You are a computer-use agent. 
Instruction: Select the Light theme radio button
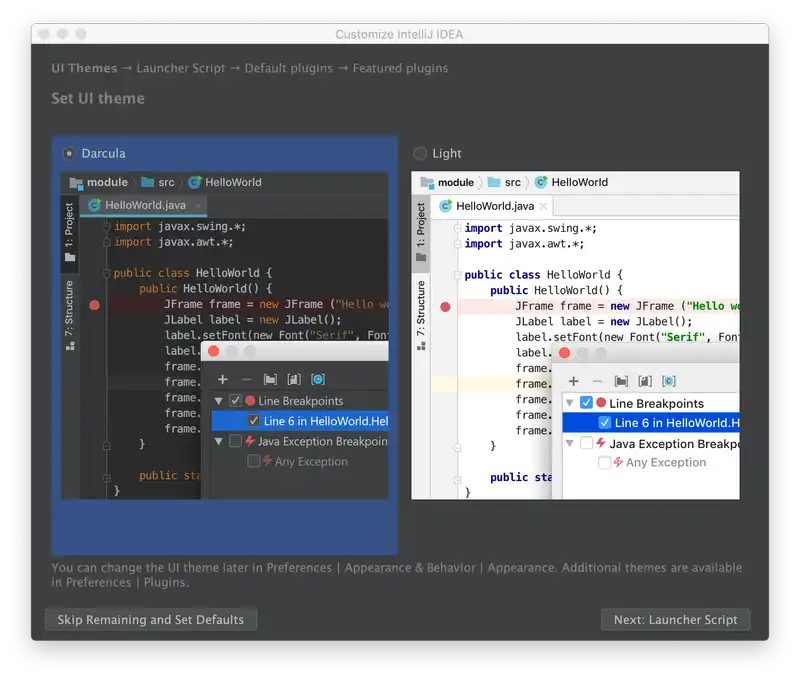(x=420, y=153)
